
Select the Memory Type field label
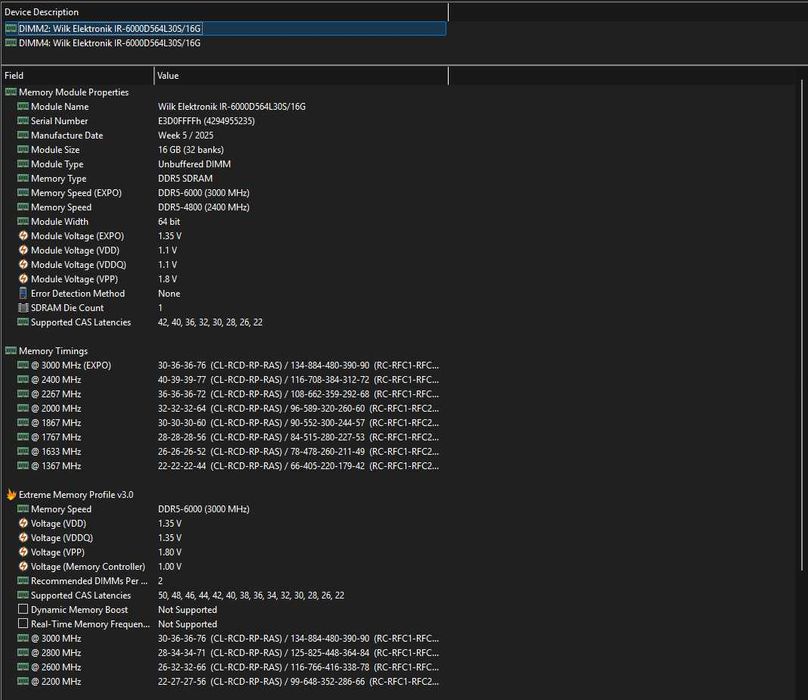58,178
